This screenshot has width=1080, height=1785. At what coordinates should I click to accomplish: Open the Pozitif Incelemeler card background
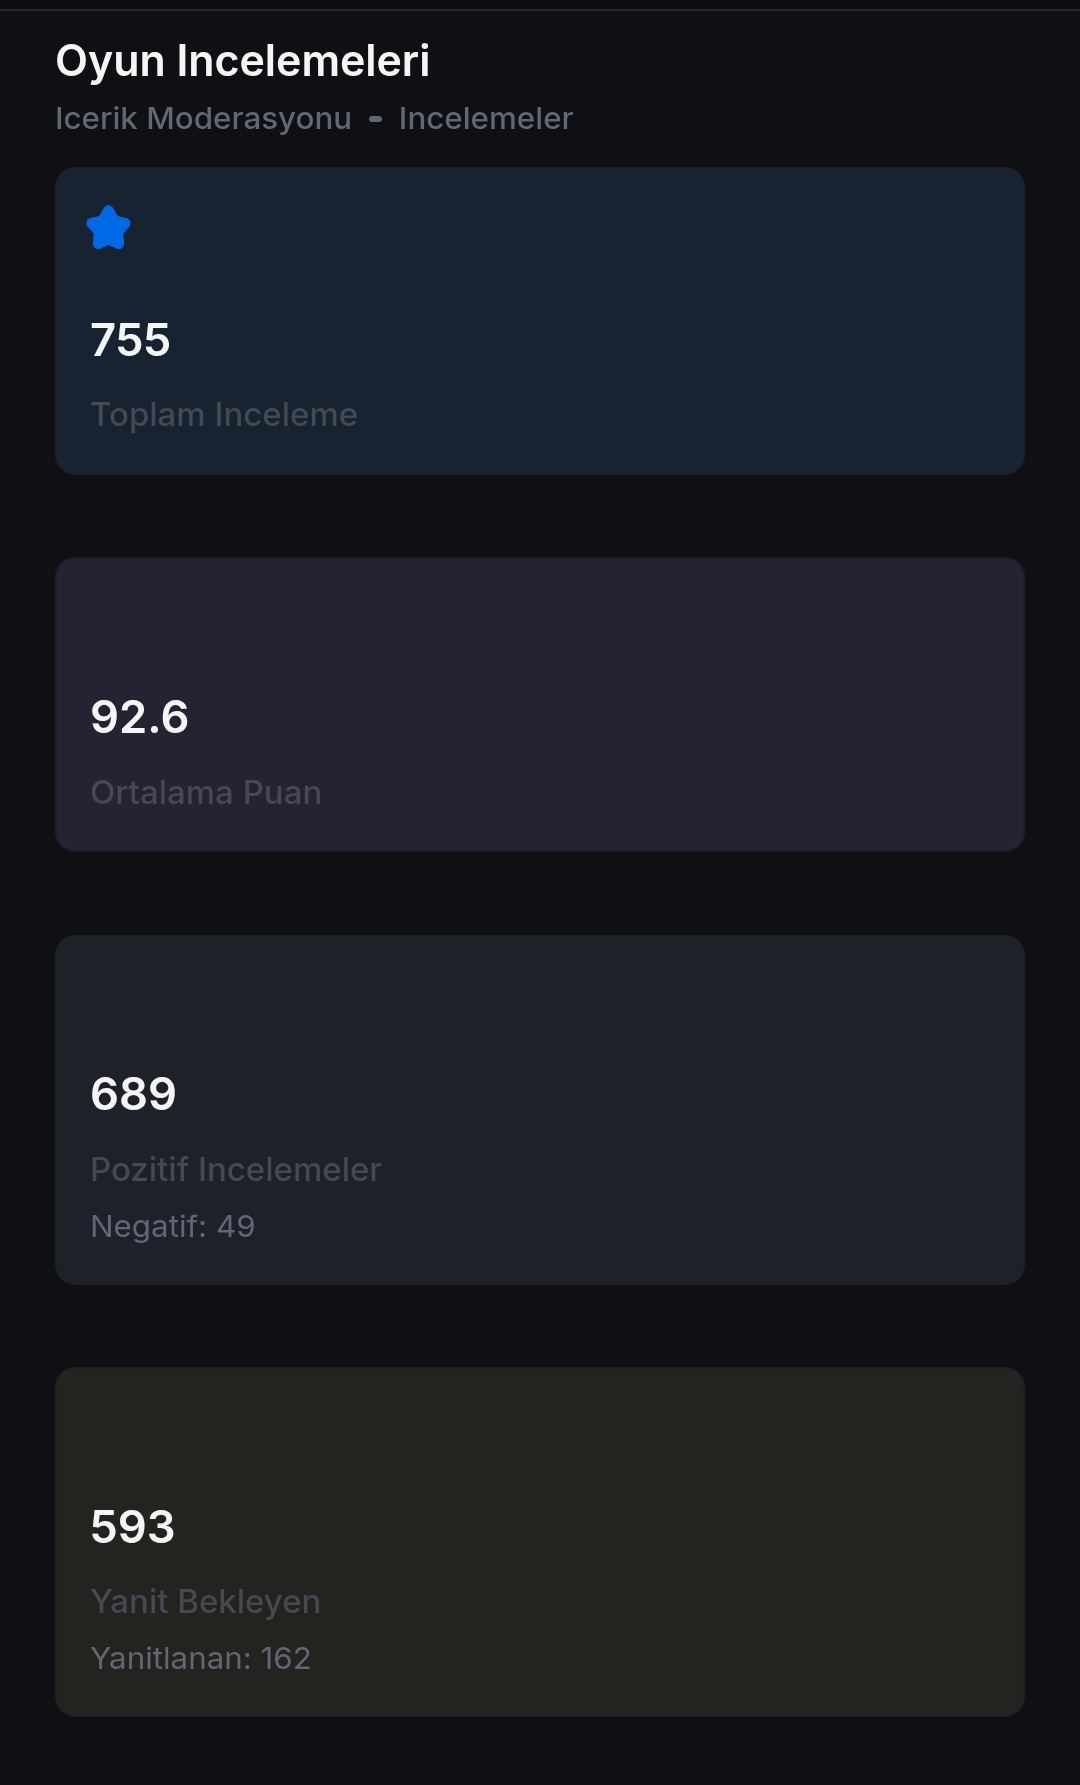(x=700, y=1100)
